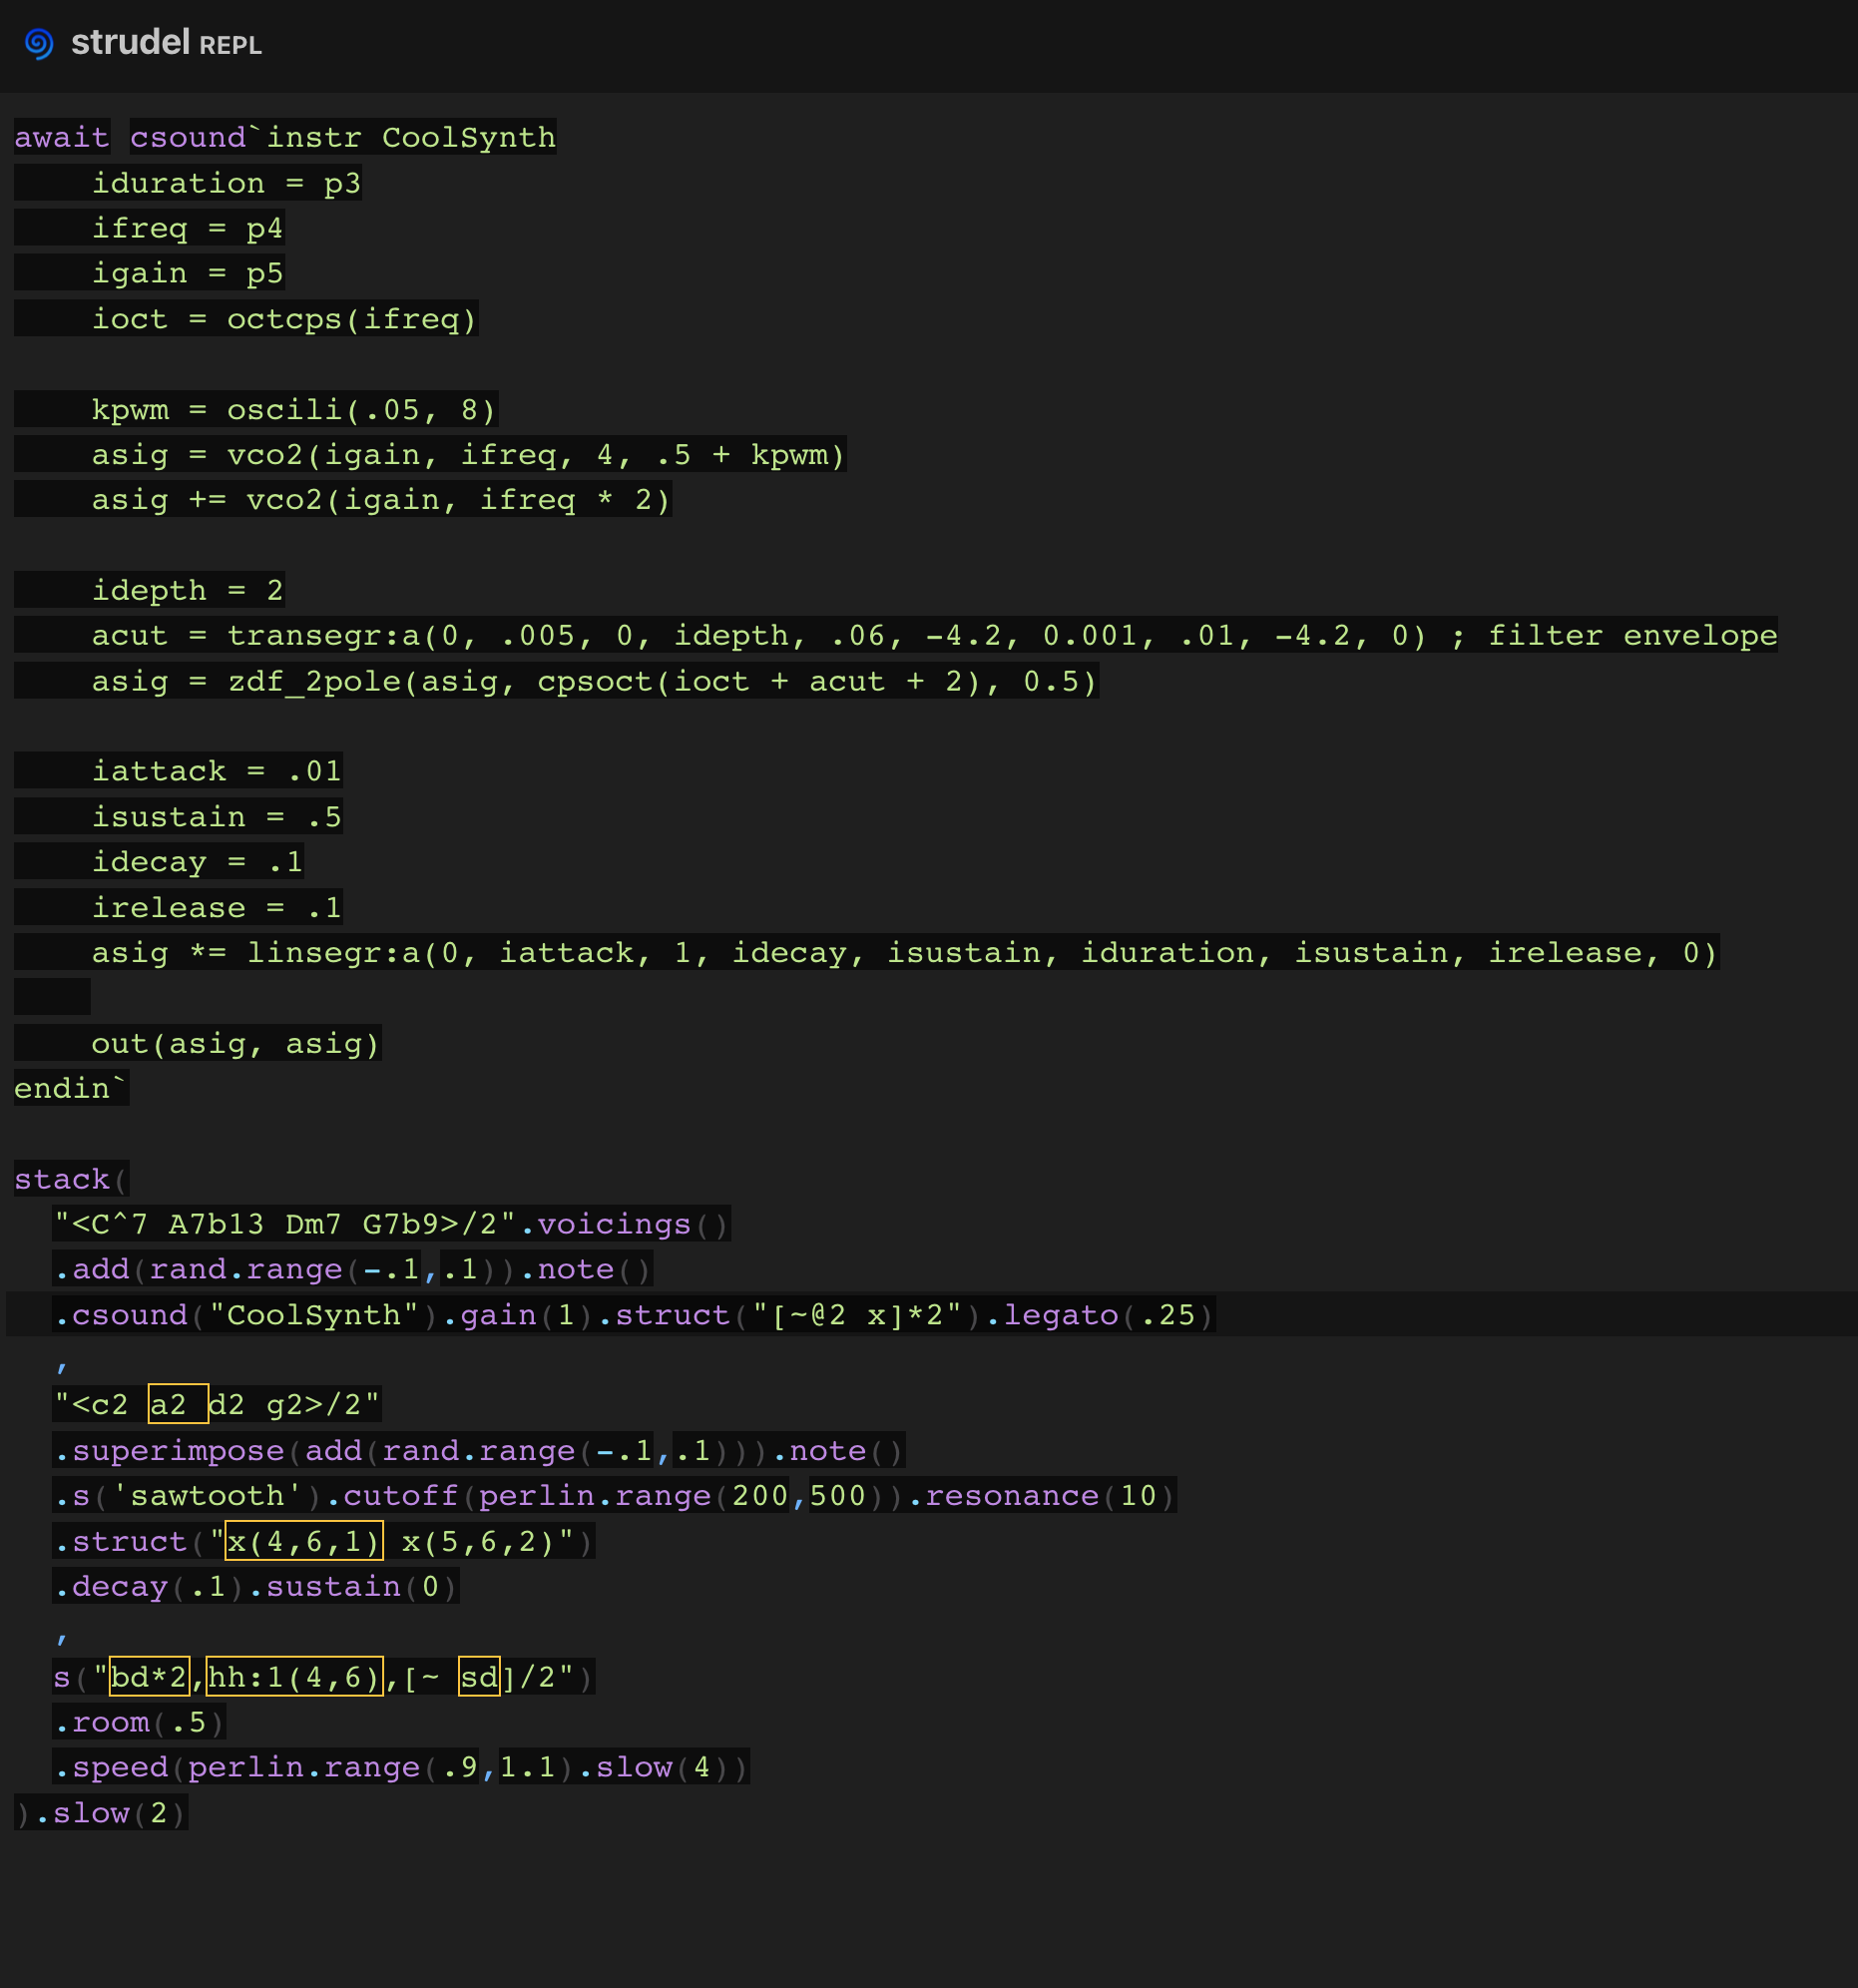Click the 'x(5,6,2)' pattern
The height and width of the screenshot is (1988, 1858).
479,1541
